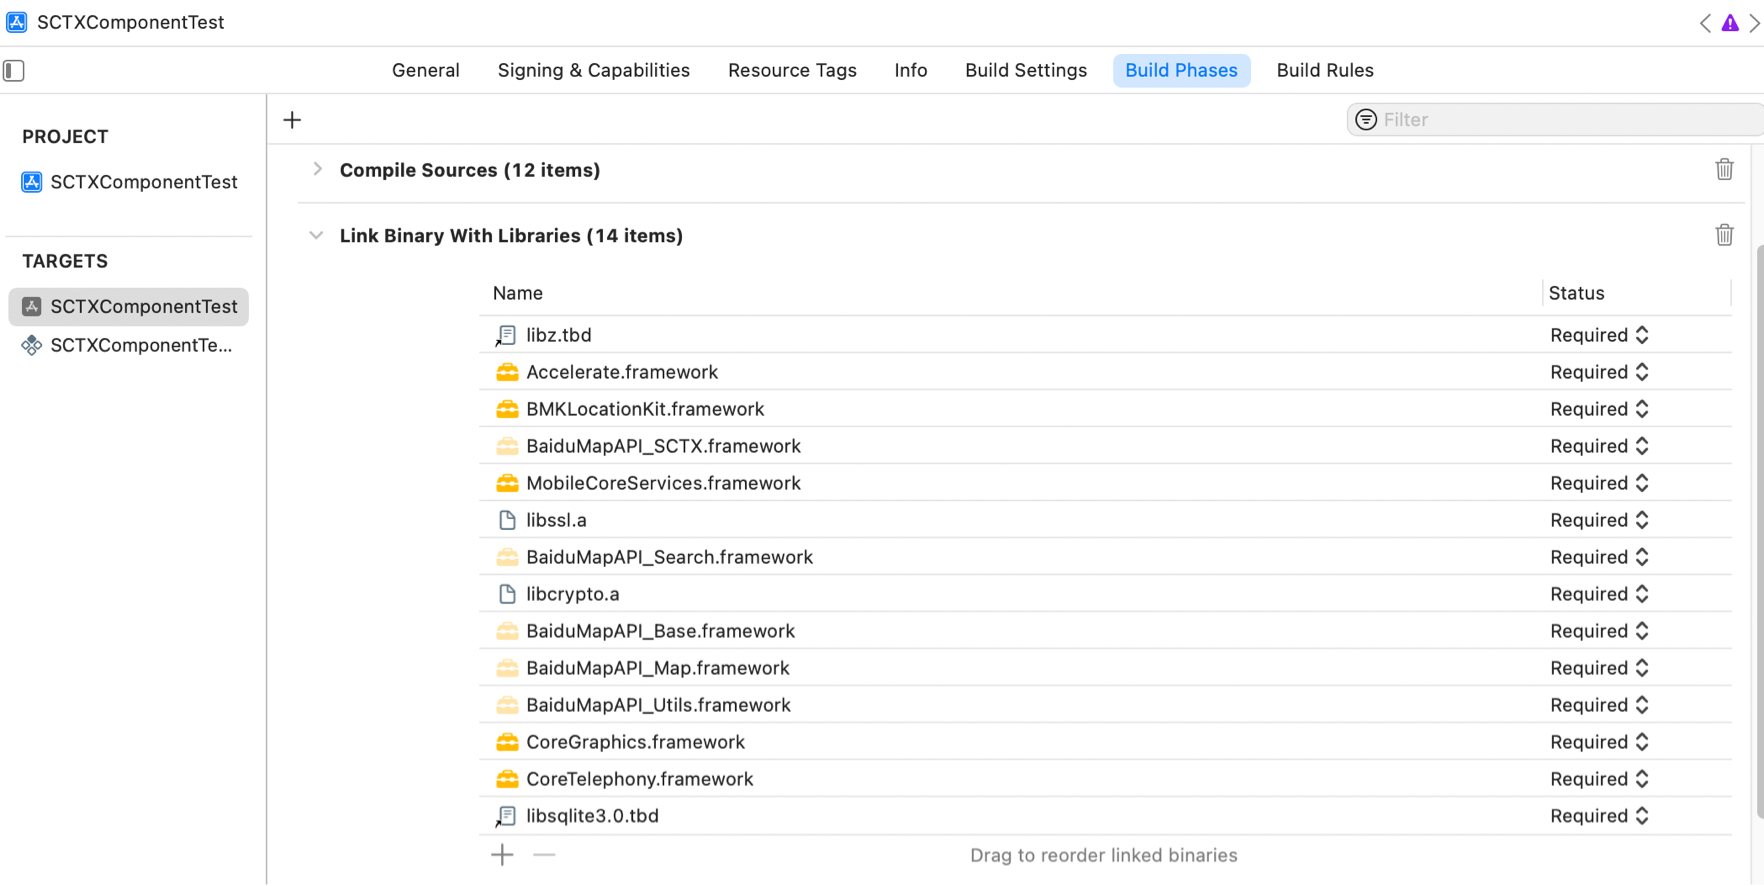The width and height of the screenshot is (1764, 886).
Task: Navigate back with left chevron arrow
Action: (x=1704, y=23)
